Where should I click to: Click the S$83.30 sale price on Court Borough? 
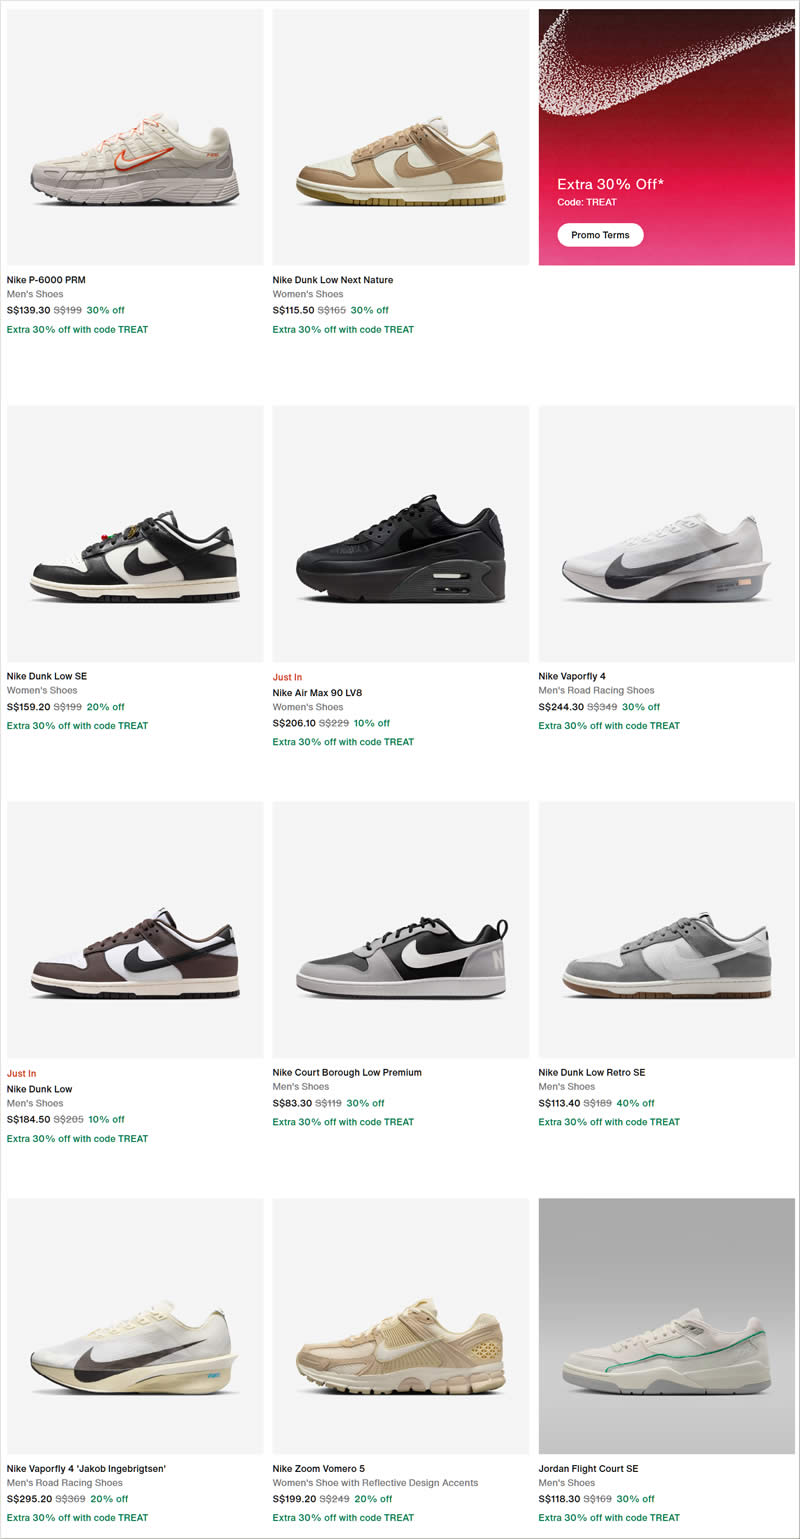[x=291, y=1103]
